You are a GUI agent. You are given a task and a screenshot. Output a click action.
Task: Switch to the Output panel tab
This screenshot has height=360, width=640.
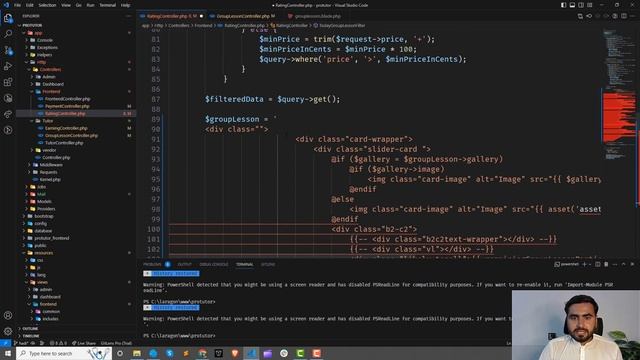click(184, 264)
